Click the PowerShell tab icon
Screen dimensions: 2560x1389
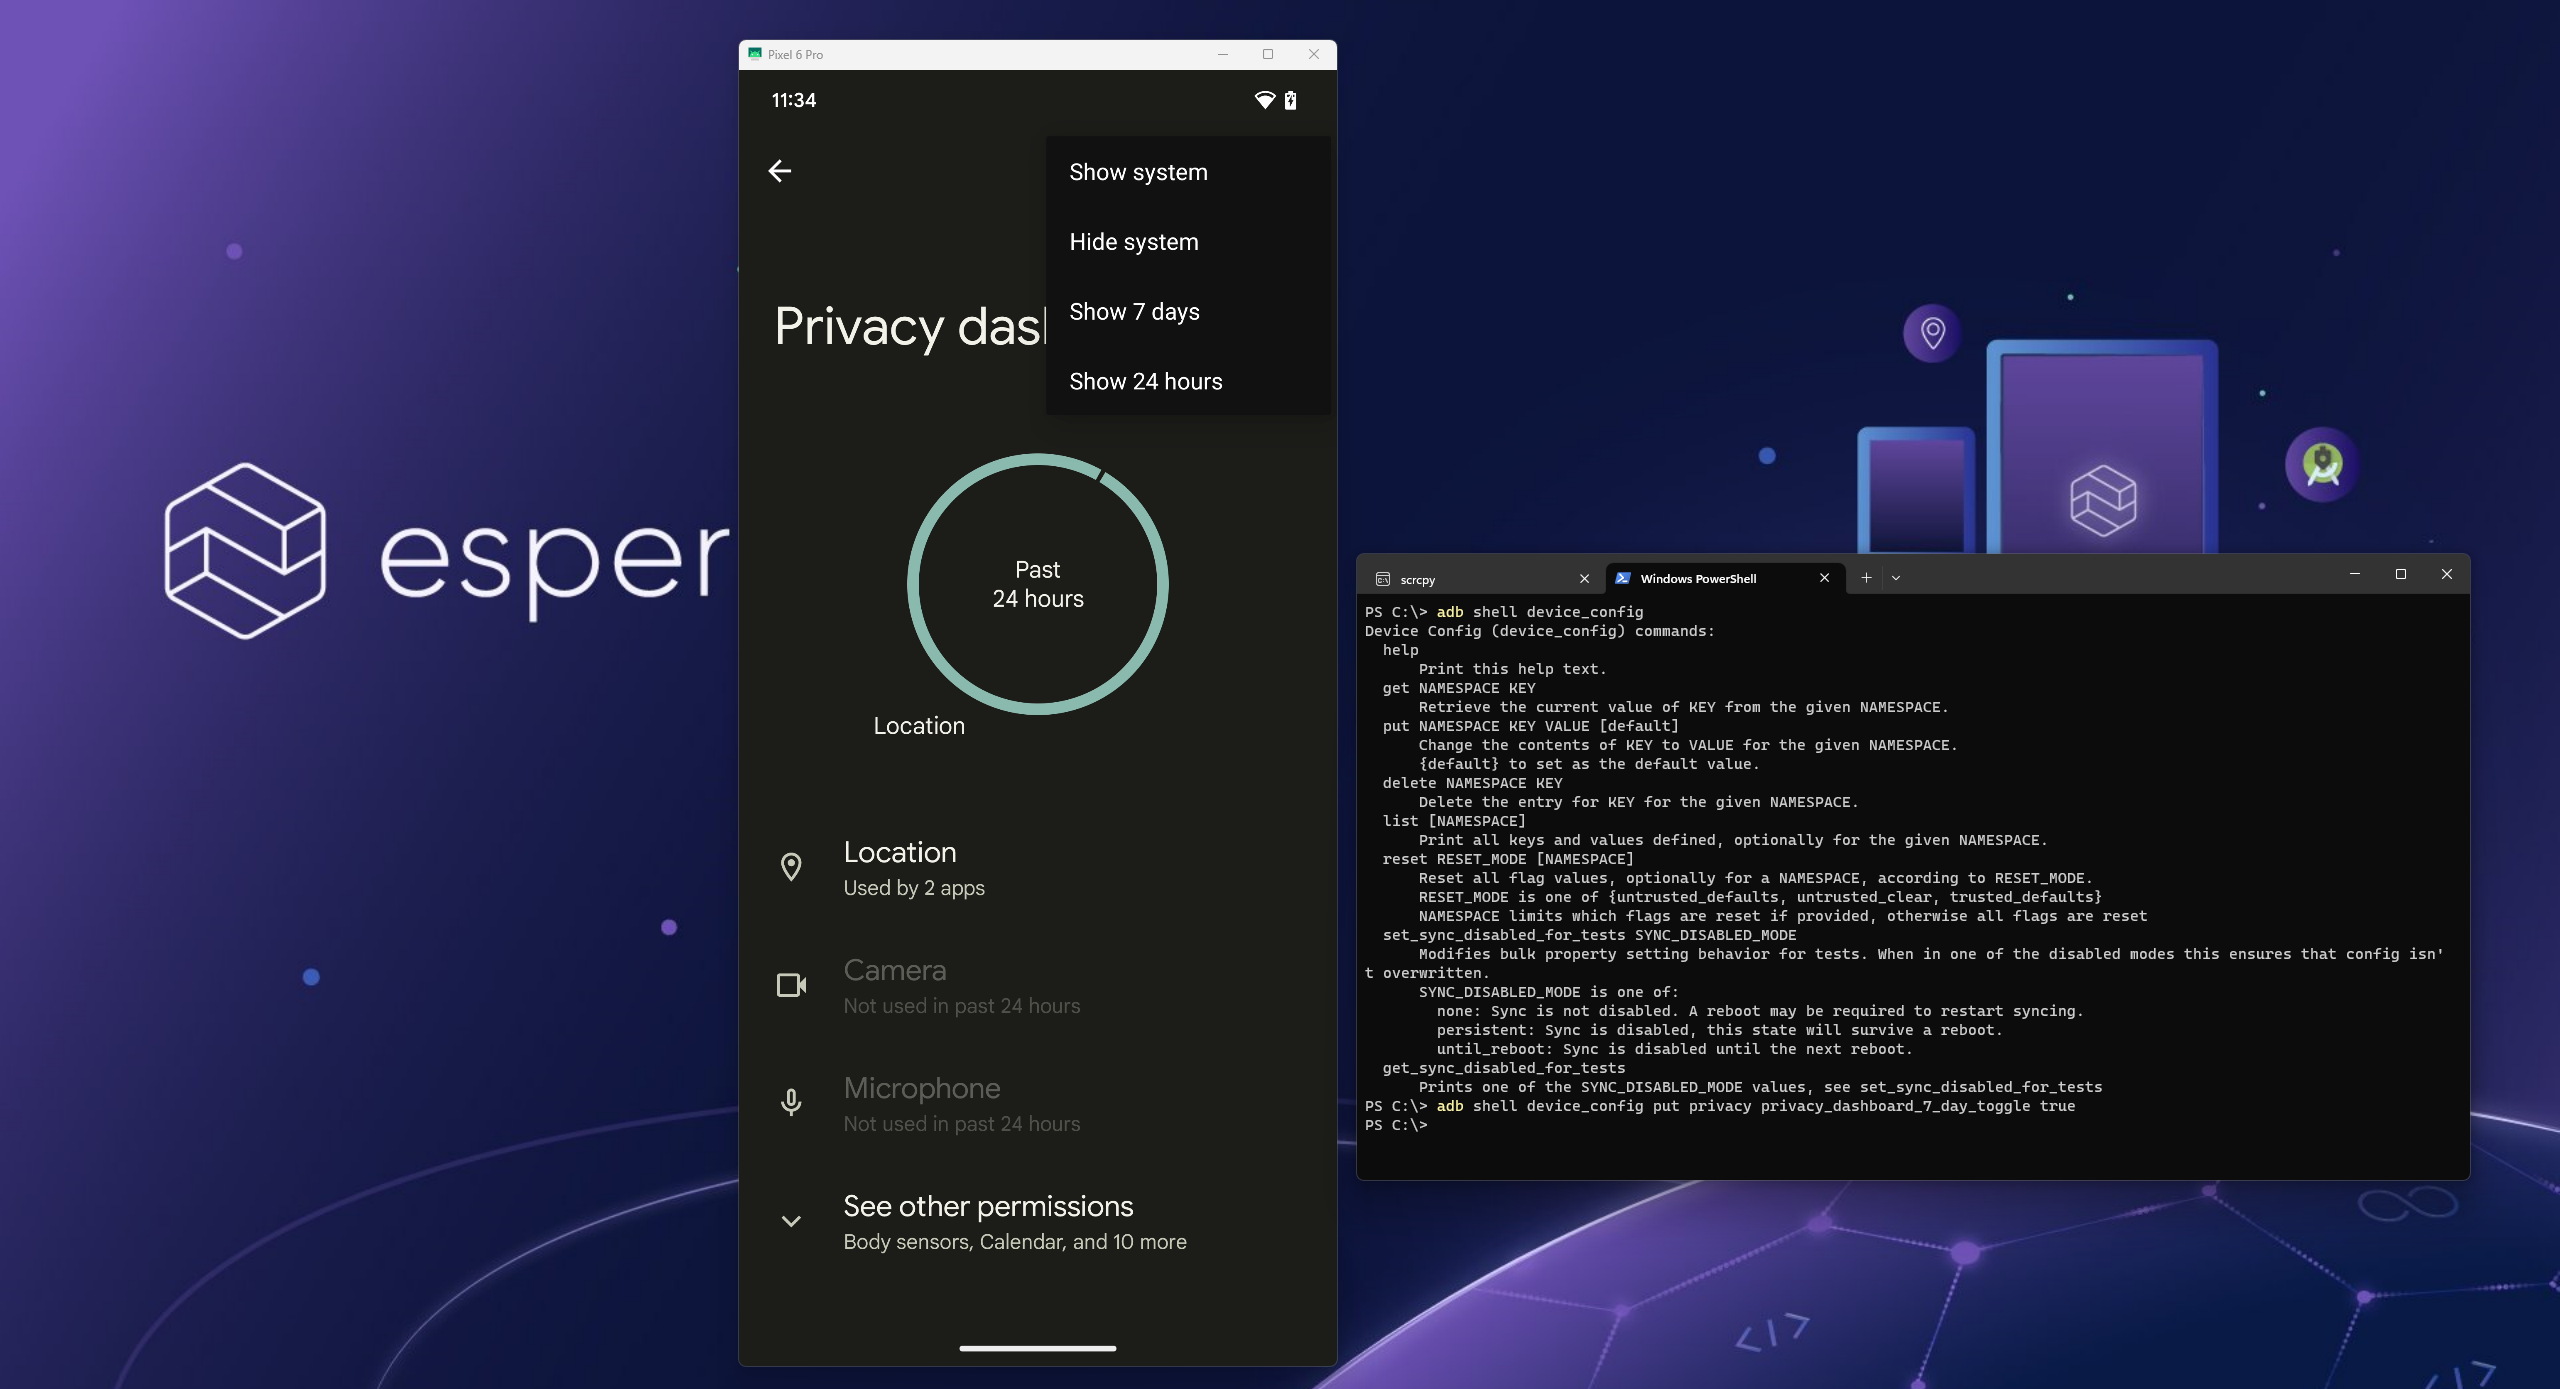coord(1623,578)
